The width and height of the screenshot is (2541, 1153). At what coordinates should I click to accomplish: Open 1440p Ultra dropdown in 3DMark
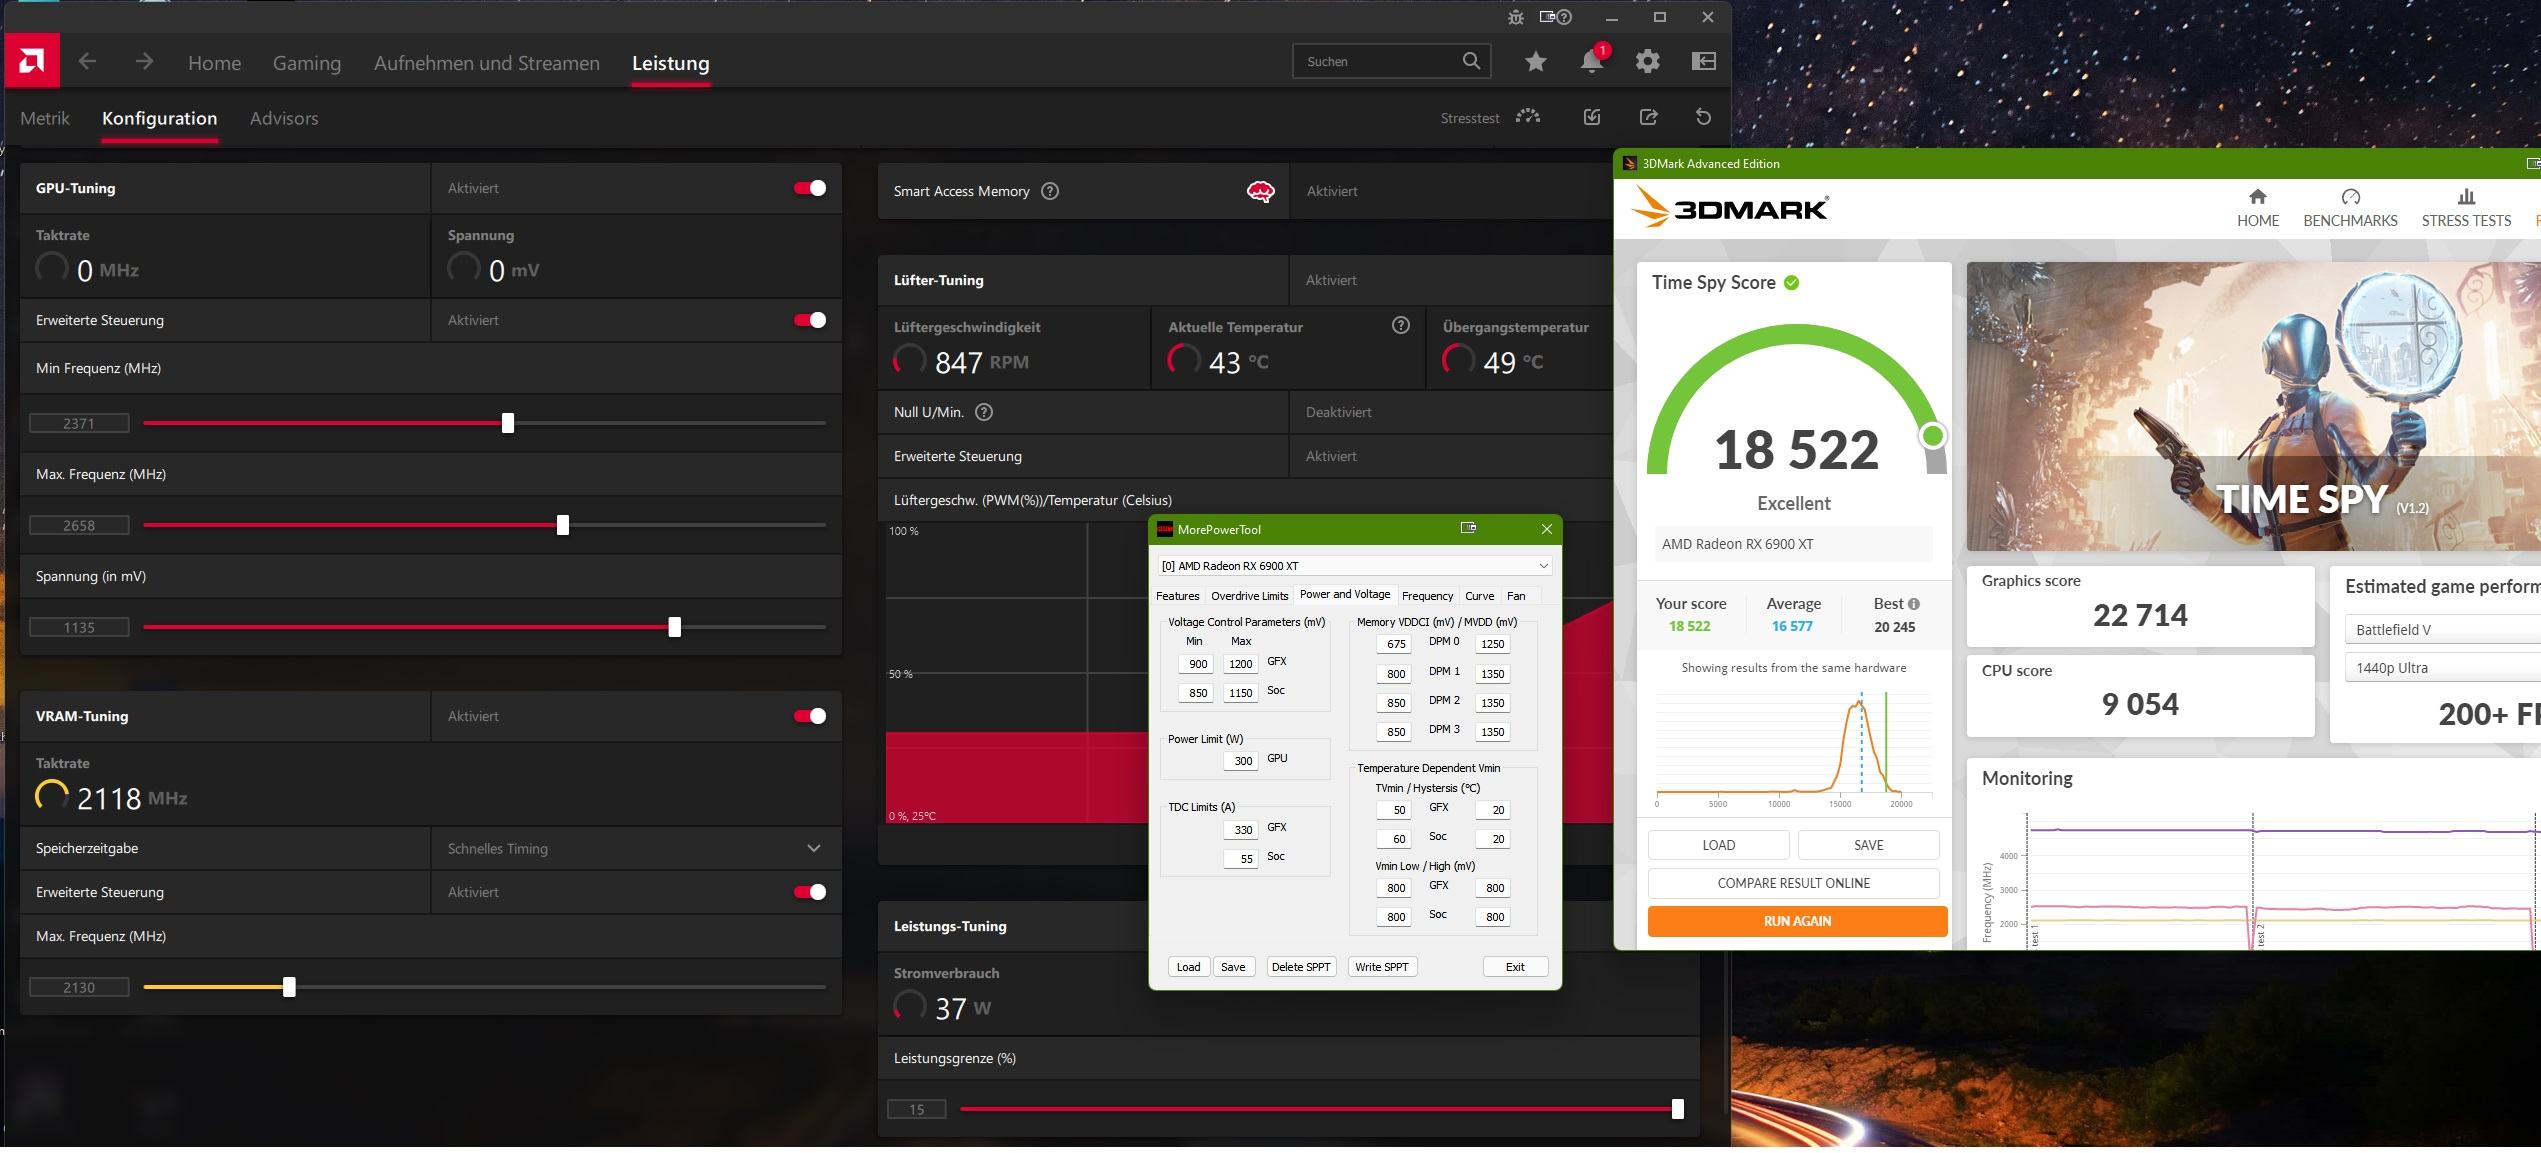coord(2442,668)
